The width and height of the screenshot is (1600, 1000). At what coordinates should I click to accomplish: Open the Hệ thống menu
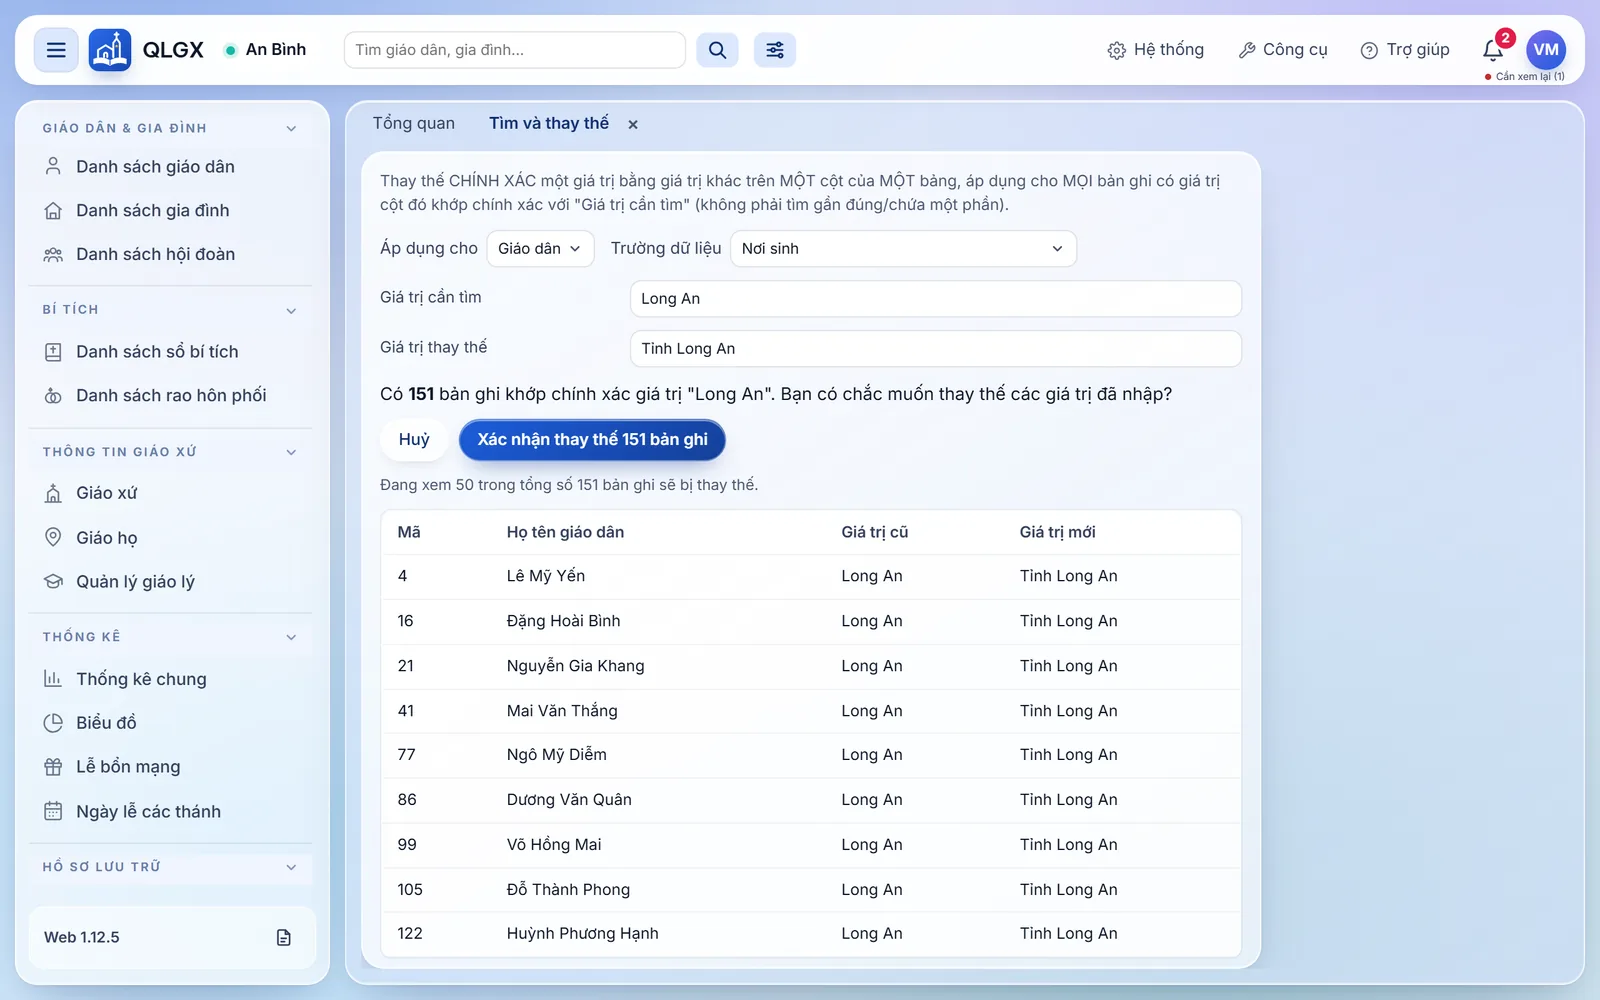[1156, 50]
